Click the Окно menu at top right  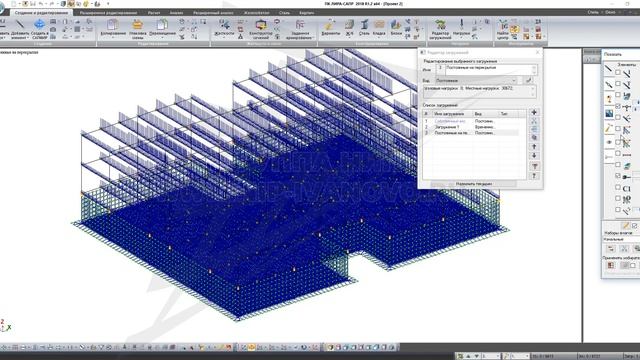[610, 12]
